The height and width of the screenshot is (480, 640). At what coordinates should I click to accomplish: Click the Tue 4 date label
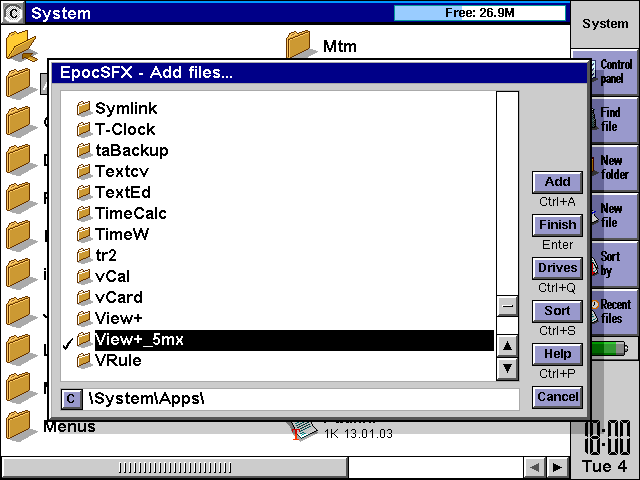tap(604, 466)
